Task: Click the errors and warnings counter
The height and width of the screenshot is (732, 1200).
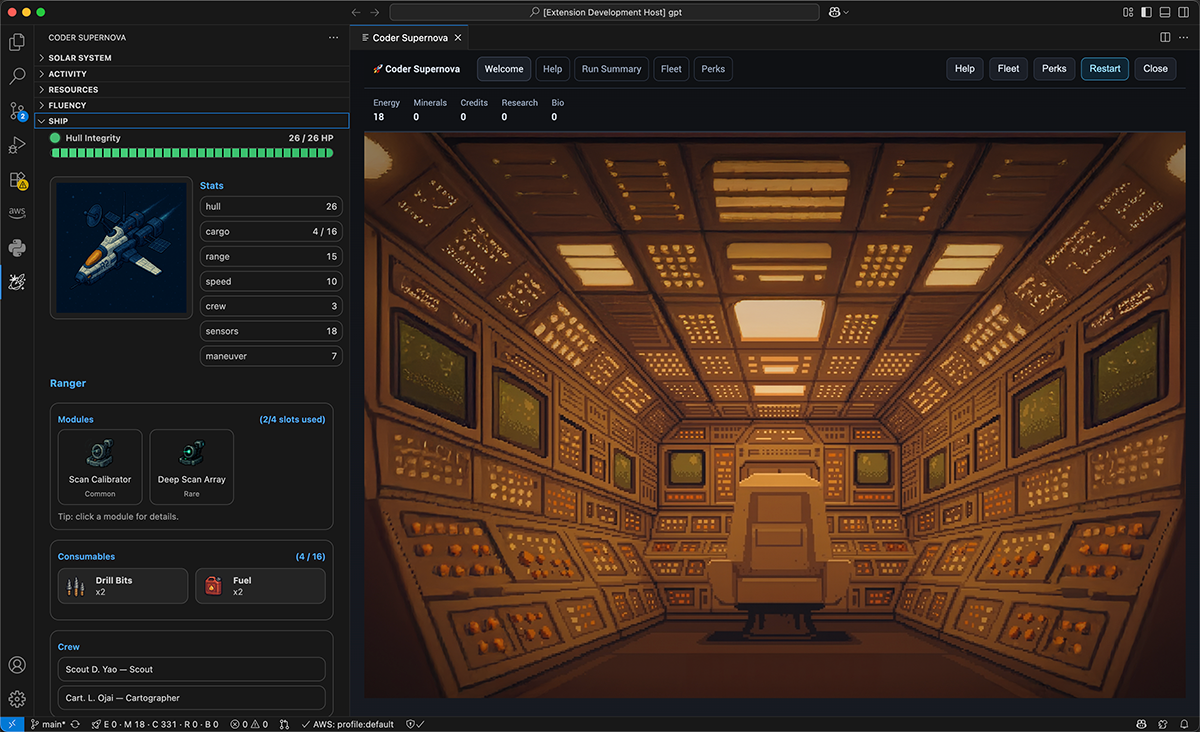Action: click(251, 724)
